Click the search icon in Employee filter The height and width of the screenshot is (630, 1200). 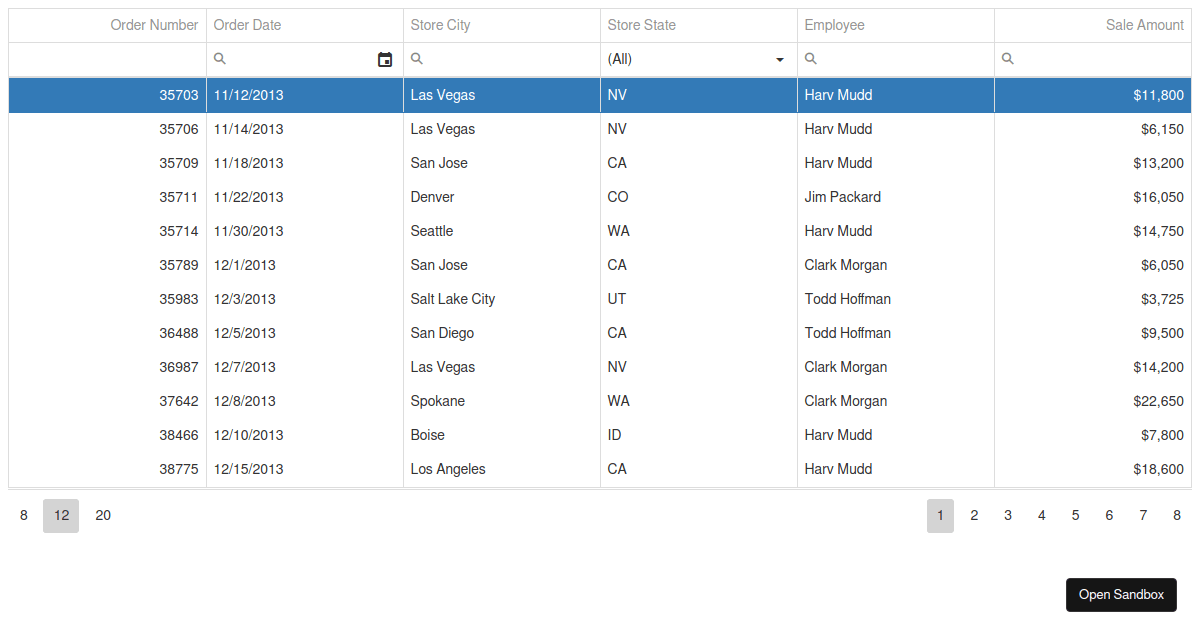pos(810,59)
